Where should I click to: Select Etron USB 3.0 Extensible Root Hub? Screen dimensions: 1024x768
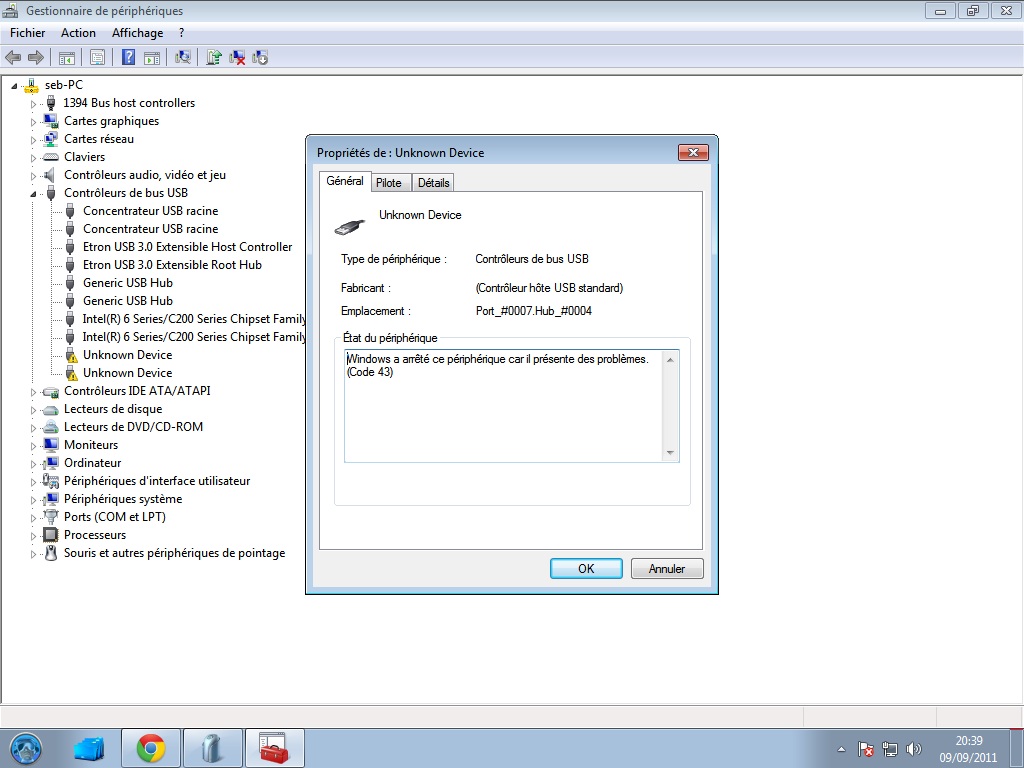(172, 265)
